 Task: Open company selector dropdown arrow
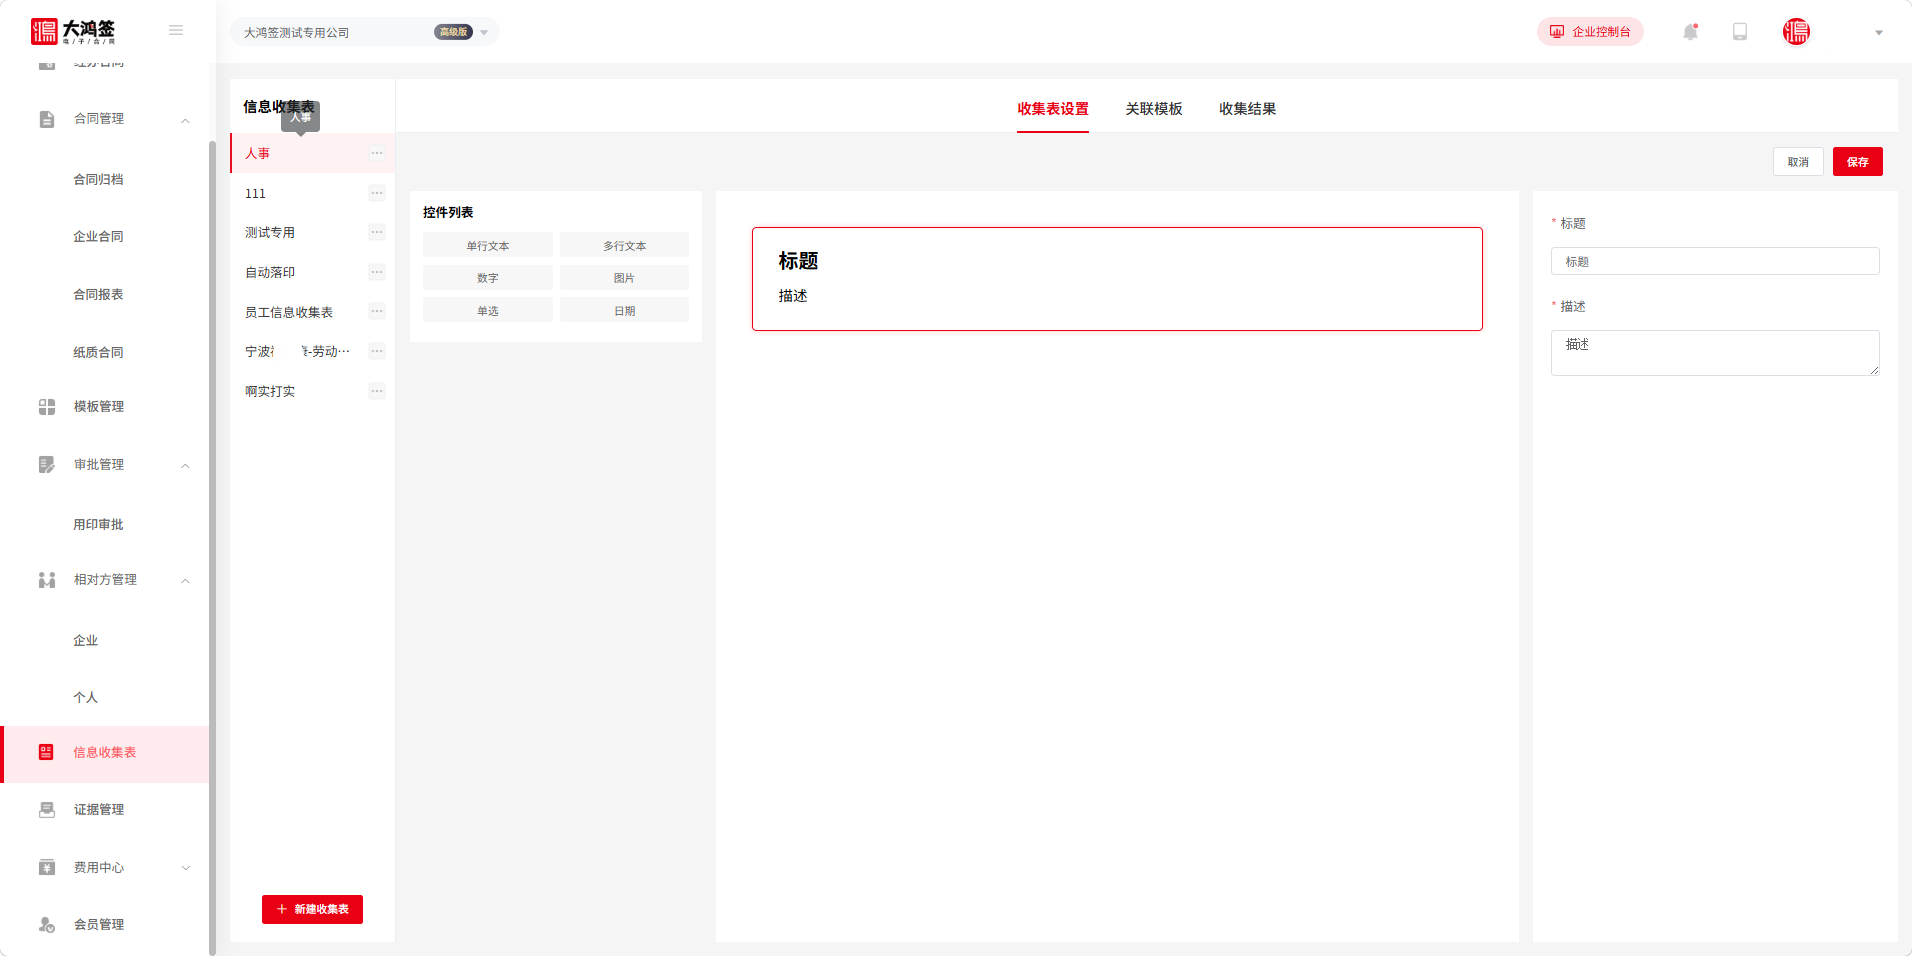tap(484, 33)
